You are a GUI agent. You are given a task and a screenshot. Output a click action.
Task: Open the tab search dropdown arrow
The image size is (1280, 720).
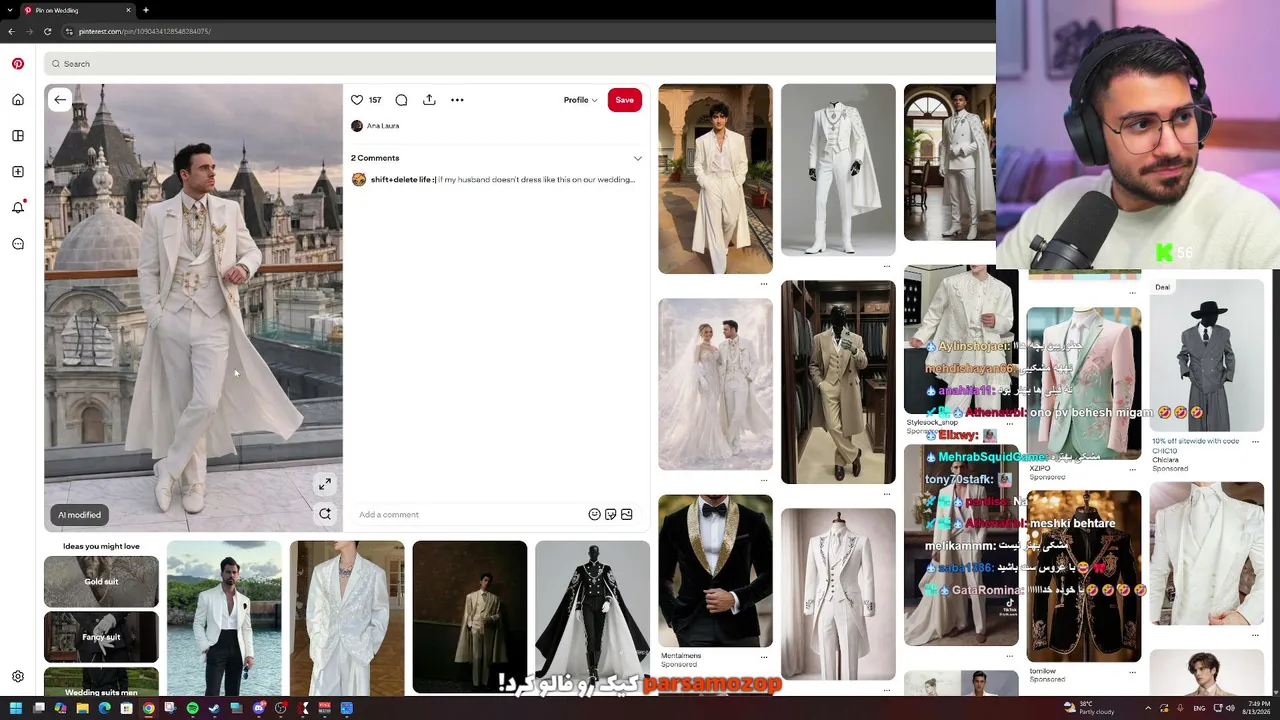(x=10, y=10)
